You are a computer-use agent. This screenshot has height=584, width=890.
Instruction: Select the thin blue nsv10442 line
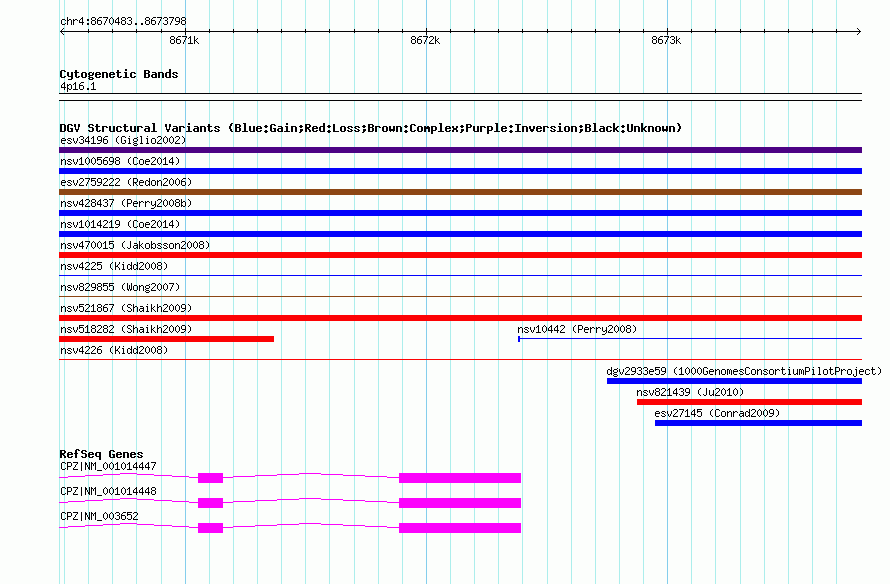point(690,339)
